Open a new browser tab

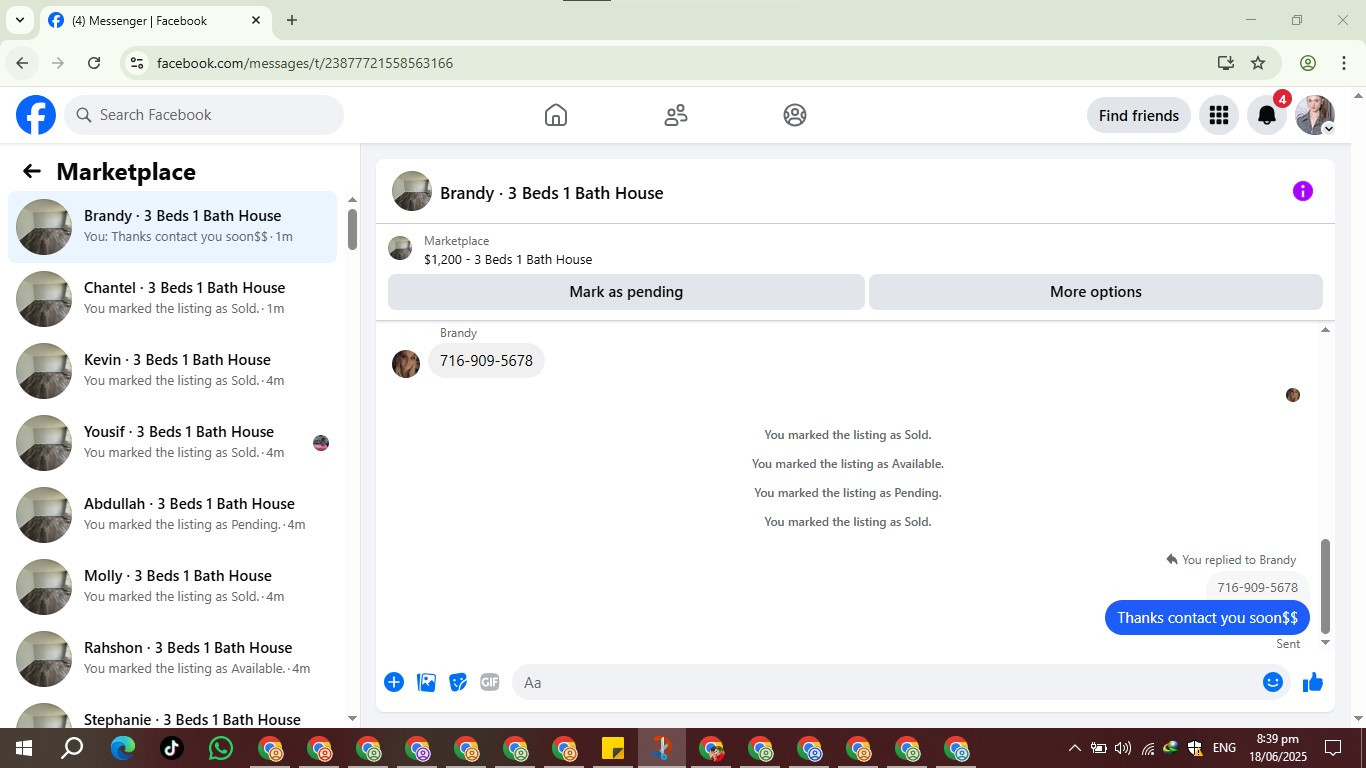pyautogui.click(x=292, y=20)
